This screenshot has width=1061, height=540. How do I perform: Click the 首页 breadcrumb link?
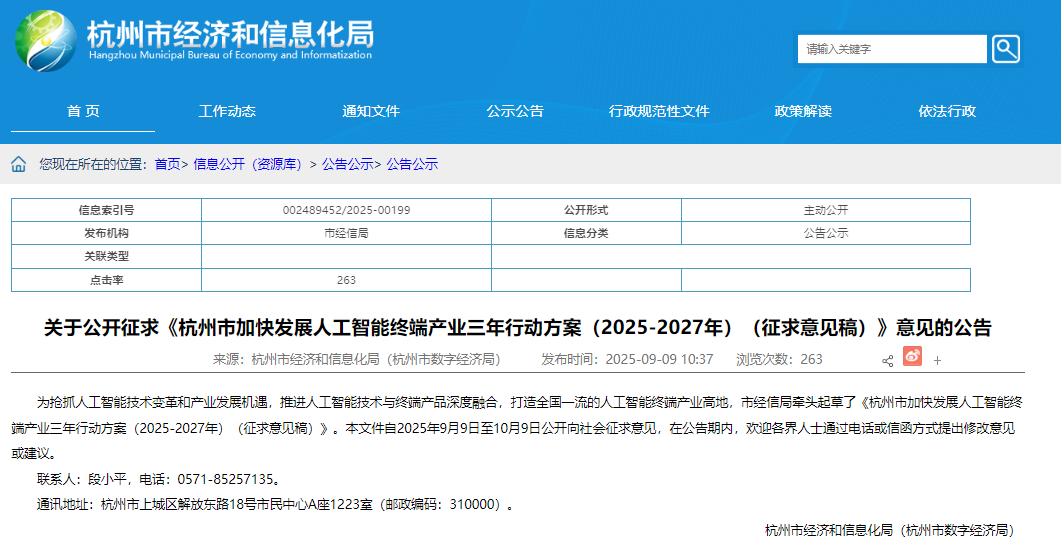point(167,164)
